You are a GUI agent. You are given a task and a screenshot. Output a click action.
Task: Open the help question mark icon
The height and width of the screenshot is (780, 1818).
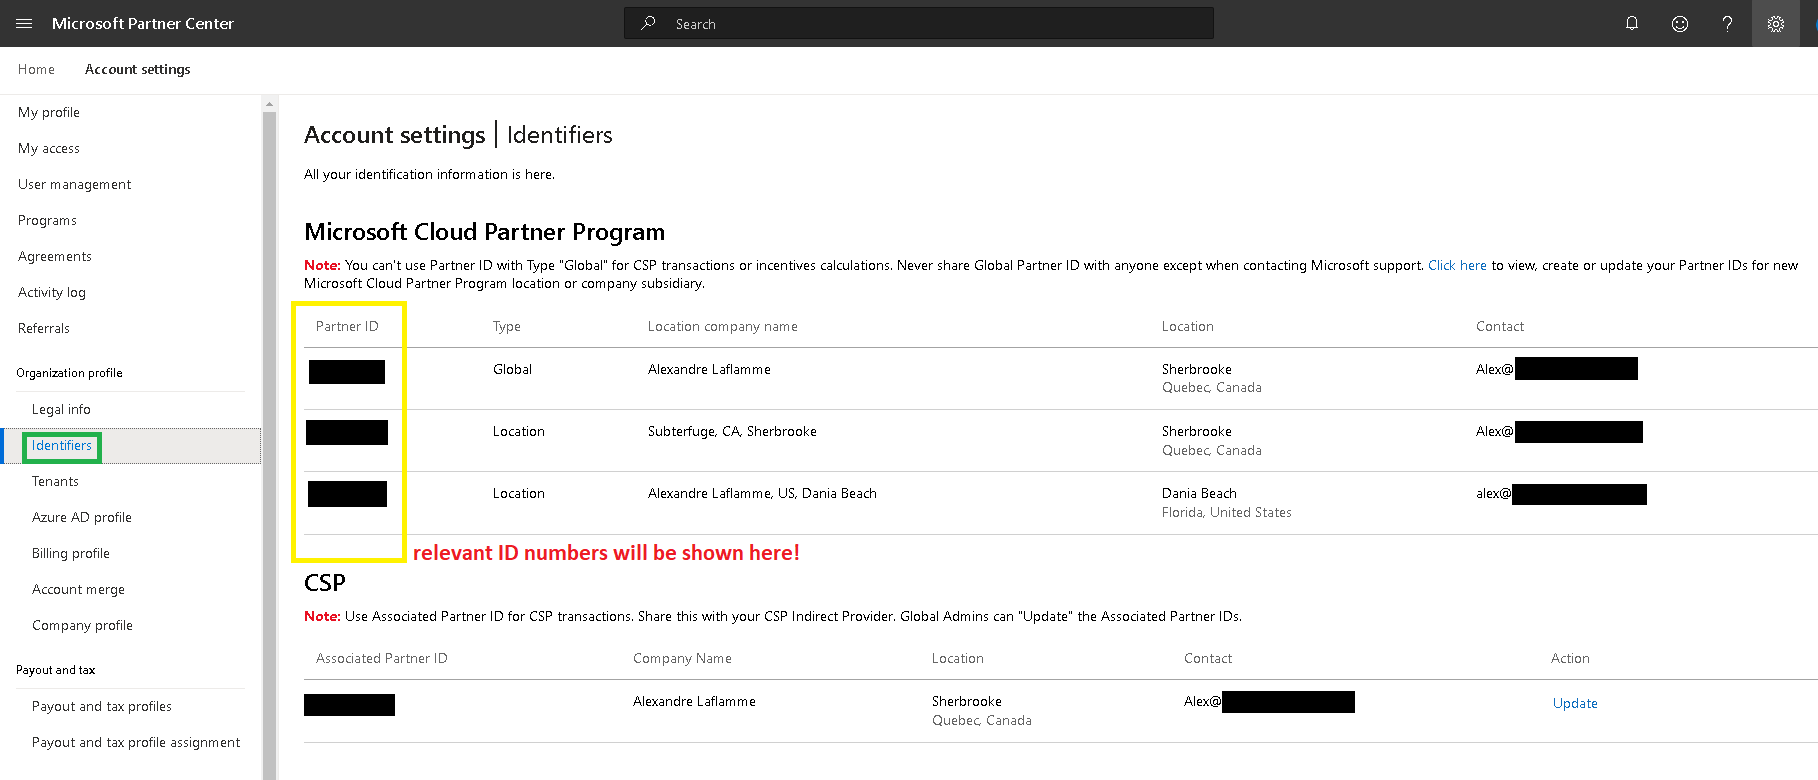[1727, 24]
